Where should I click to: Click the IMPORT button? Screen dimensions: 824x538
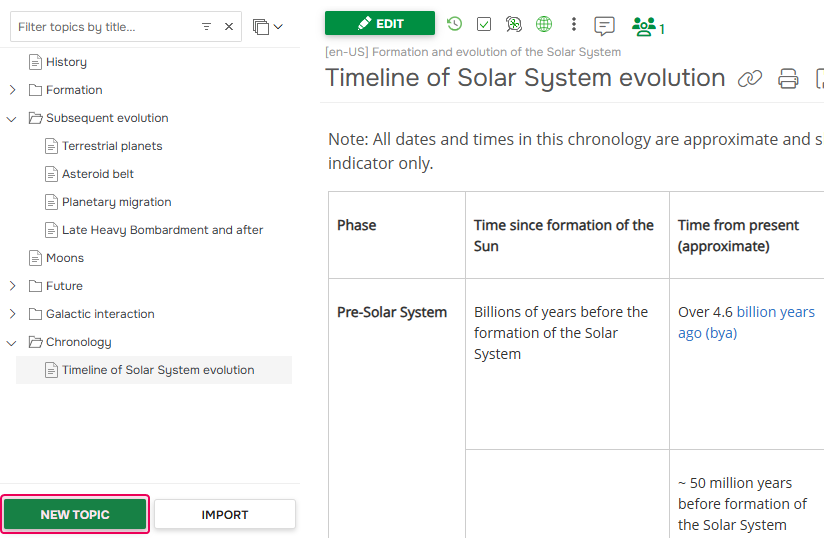225,514
